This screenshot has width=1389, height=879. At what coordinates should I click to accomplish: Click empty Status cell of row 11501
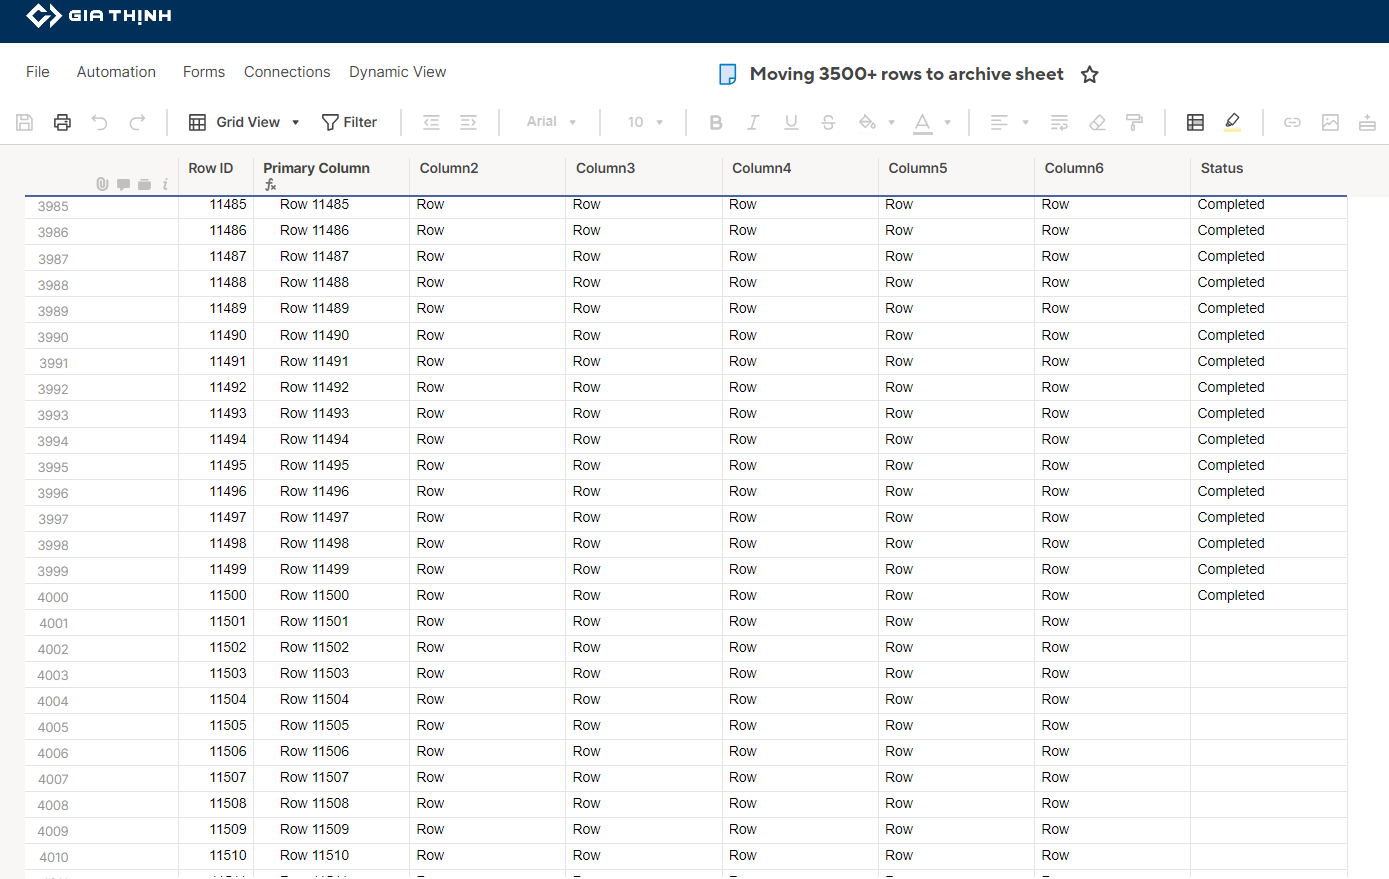(x=1268, y=622)
